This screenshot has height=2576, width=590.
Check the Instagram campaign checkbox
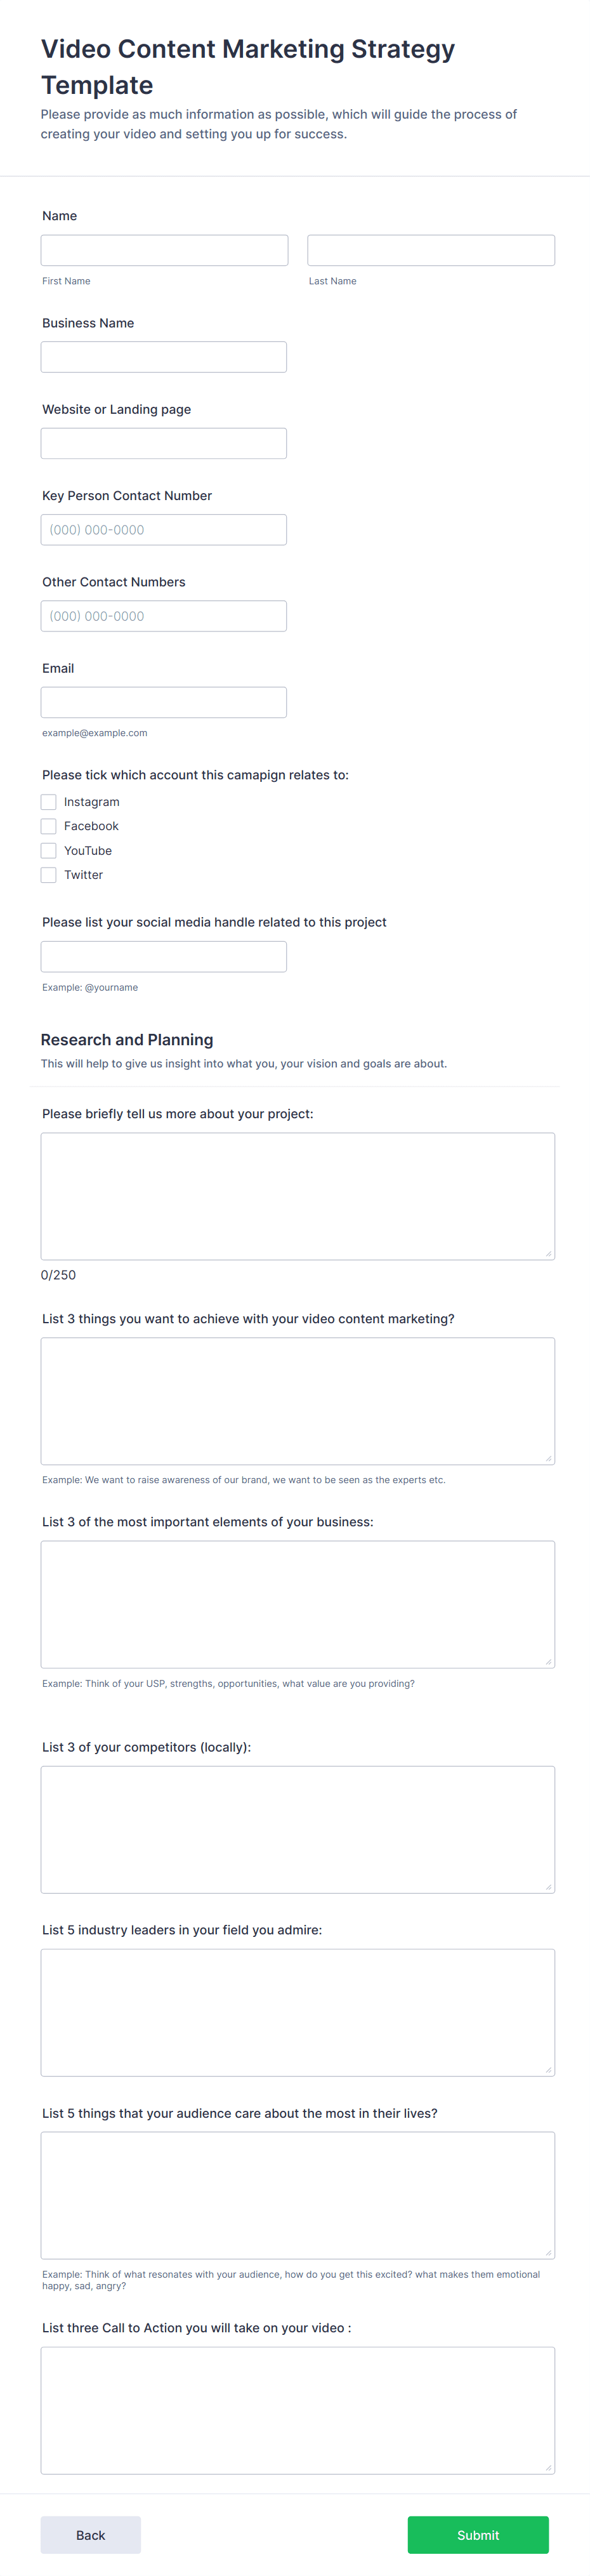(48, 801)
